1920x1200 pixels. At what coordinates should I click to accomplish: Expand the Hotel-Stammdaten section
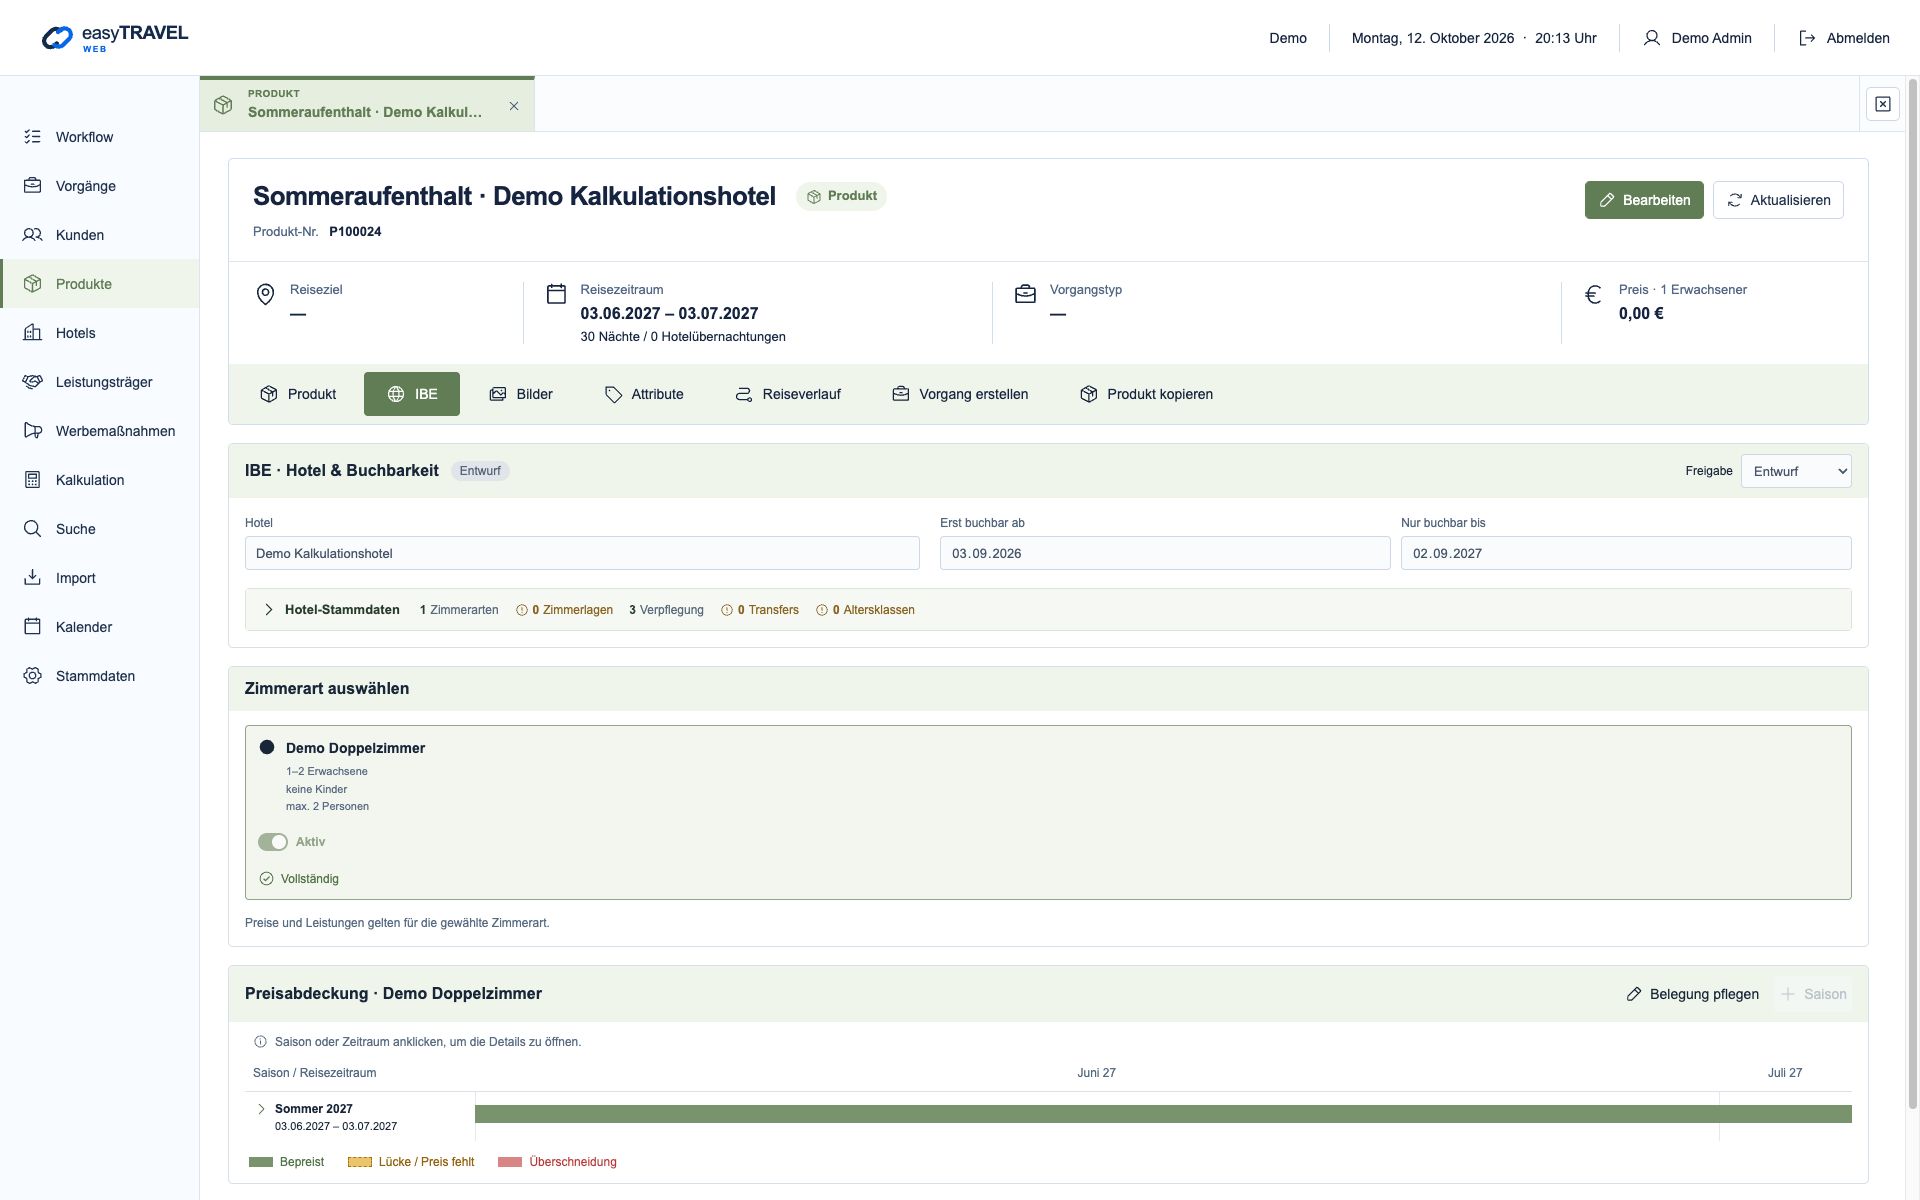click(269, 610)
